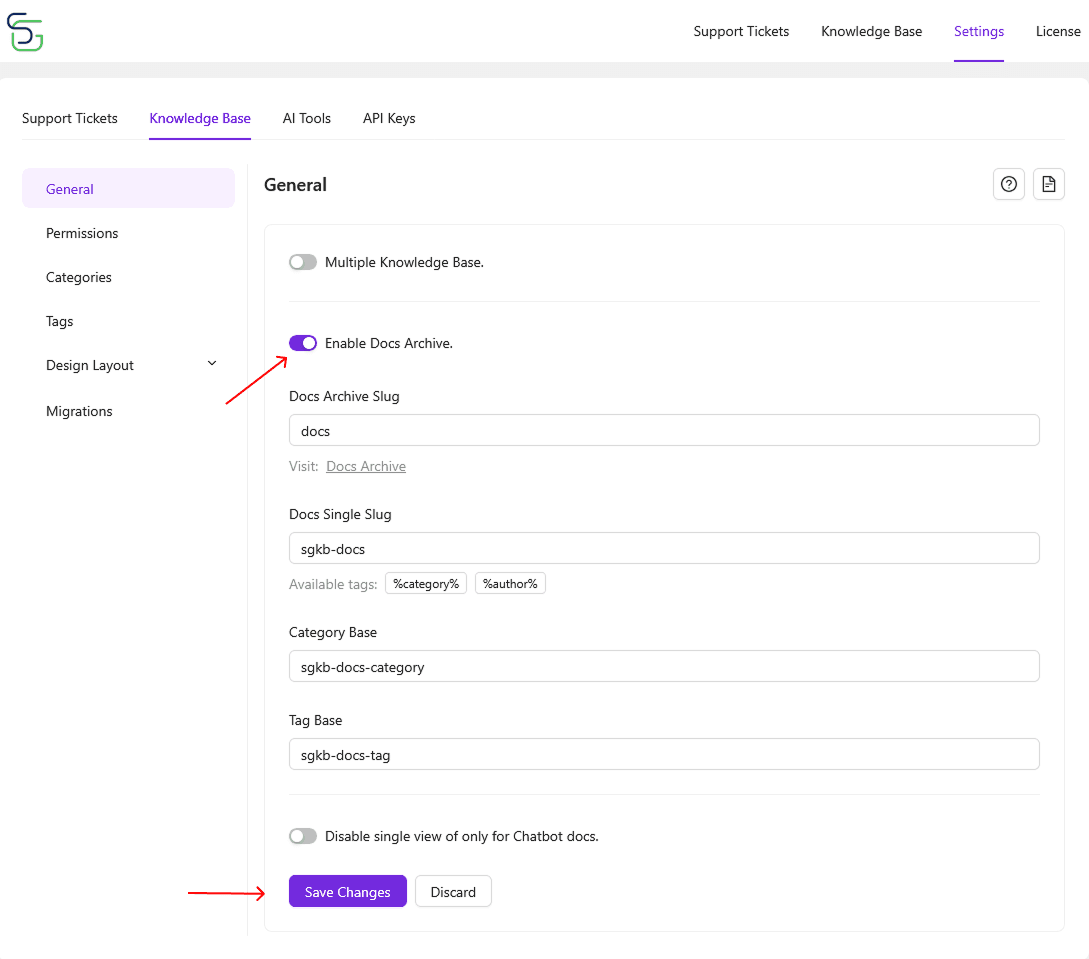1089x959 pixels.
Task: Discard unsaved changes
Action: pos(453,891)
